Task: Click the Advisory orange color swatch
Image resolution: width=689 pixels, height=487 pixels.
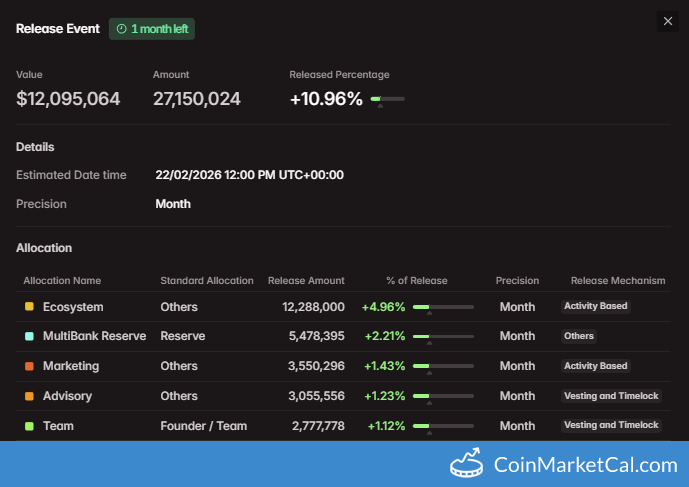Action: coord(29,396)
